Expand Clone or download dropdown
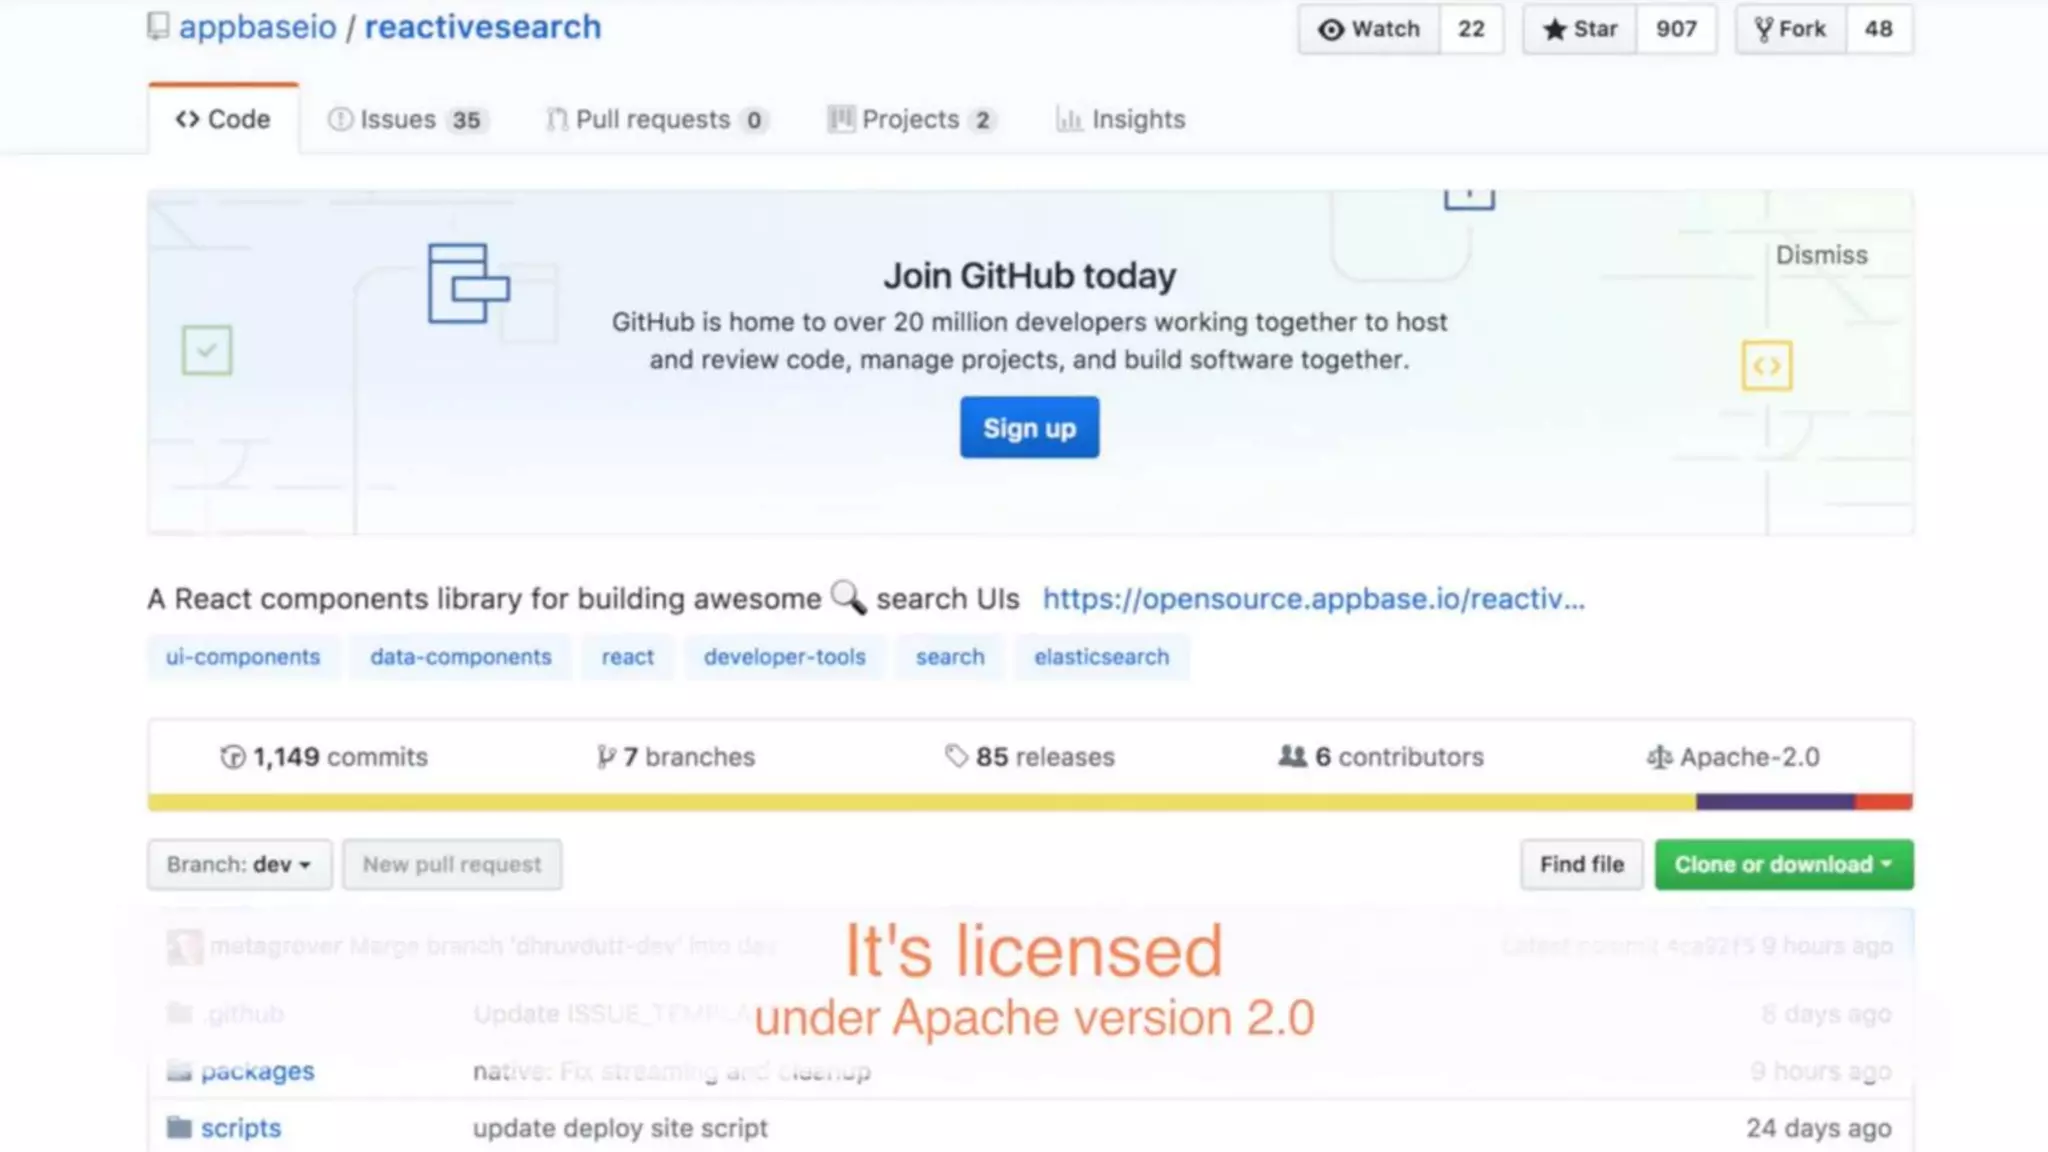The image size is (2048, 1152). pos(1784,865)
